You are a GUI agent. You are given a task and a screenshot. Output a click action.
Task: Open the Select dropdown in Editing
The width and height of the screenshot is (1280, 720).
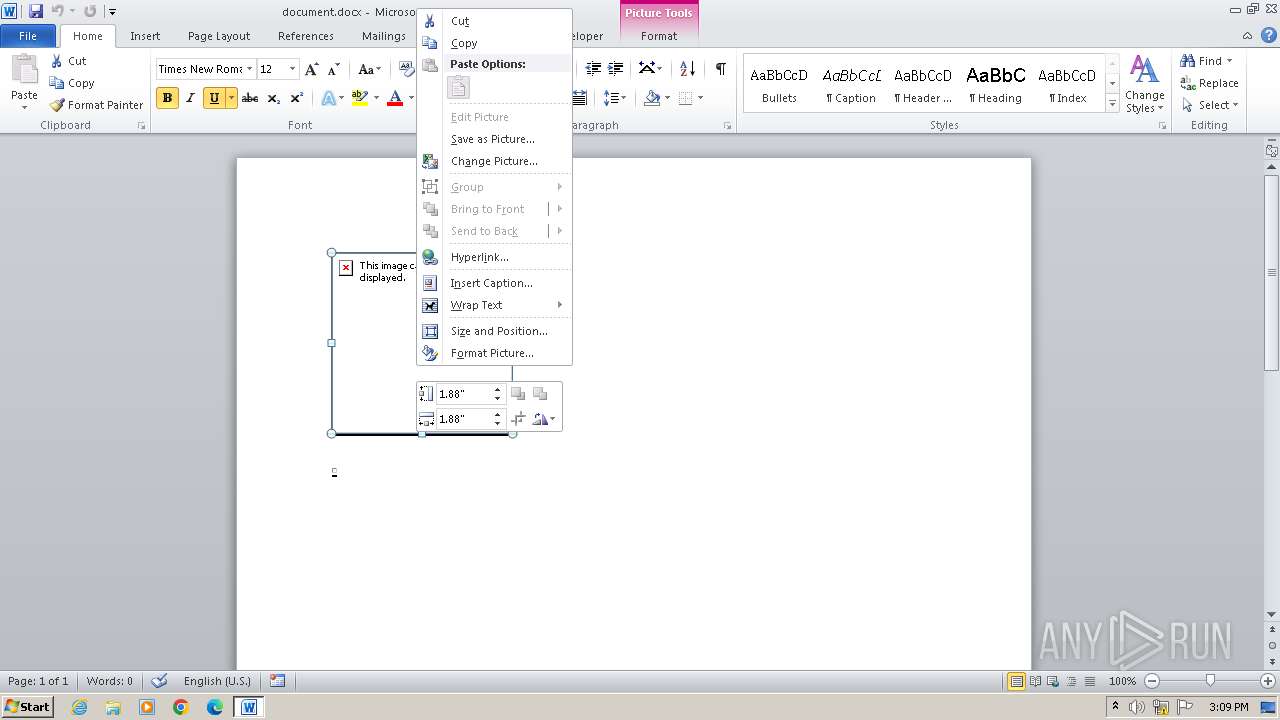1210,105
